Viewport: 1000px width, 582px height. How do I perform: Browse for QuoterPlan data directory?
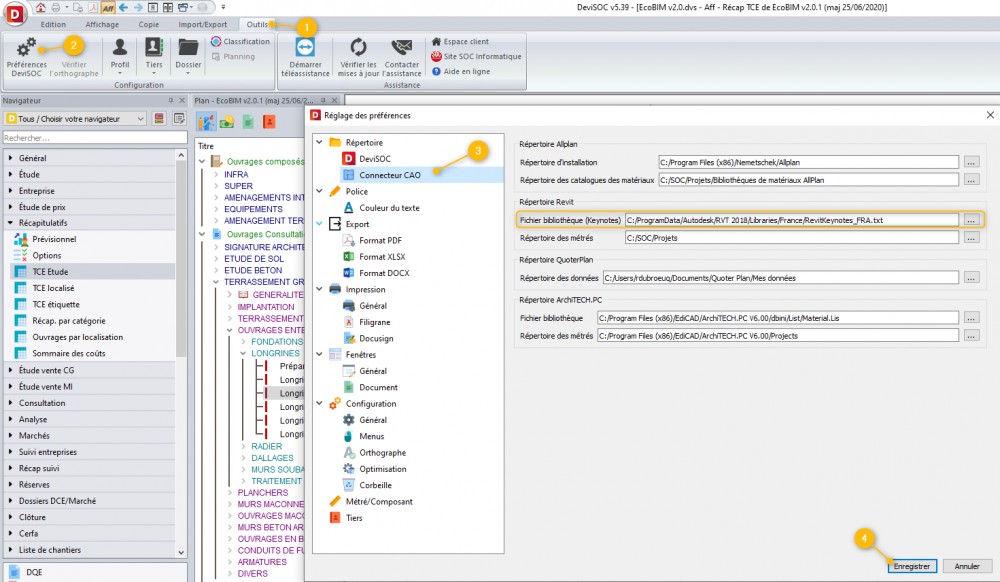[x=971, y=278]
